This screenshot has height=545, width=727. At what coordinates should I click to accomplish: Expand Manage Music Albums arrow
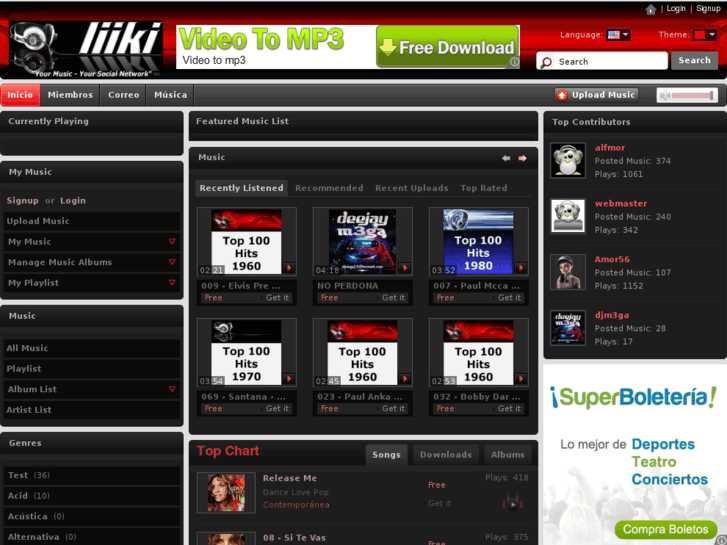[x=172, y=263]
